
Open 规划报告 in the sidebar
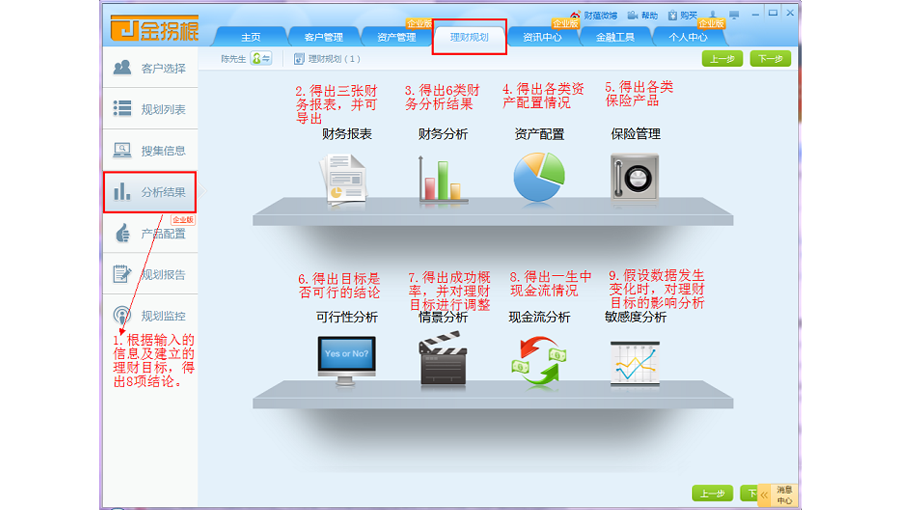[150, 274]
